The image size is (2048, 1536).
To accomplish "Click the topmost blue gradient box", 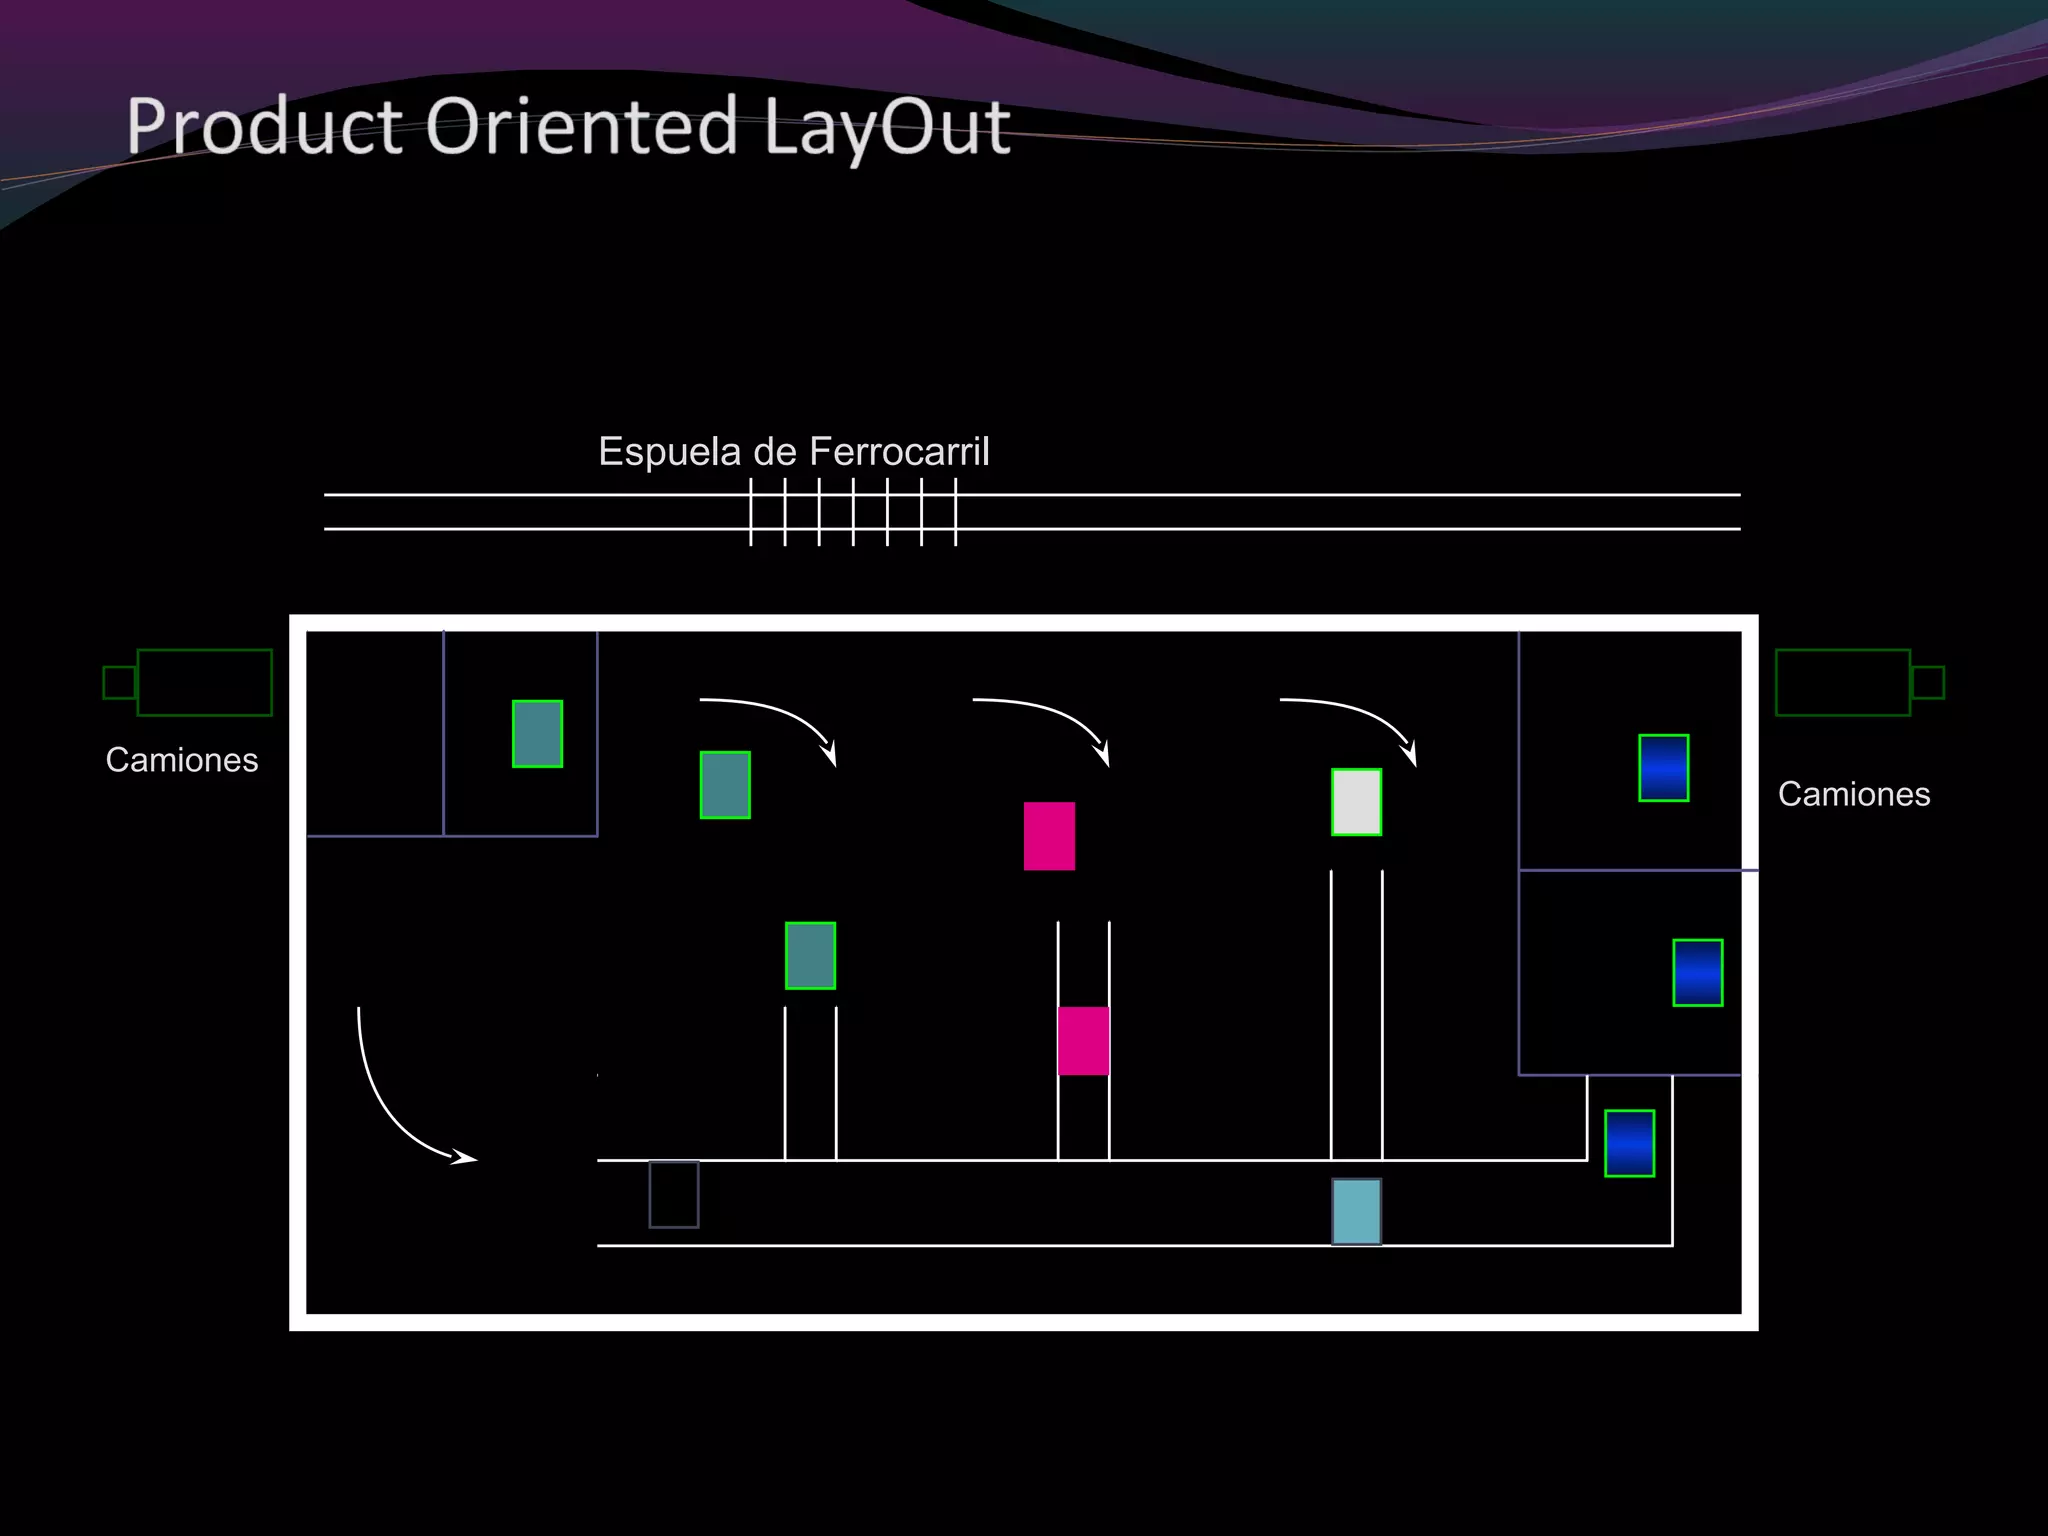I will (1663, 768).
